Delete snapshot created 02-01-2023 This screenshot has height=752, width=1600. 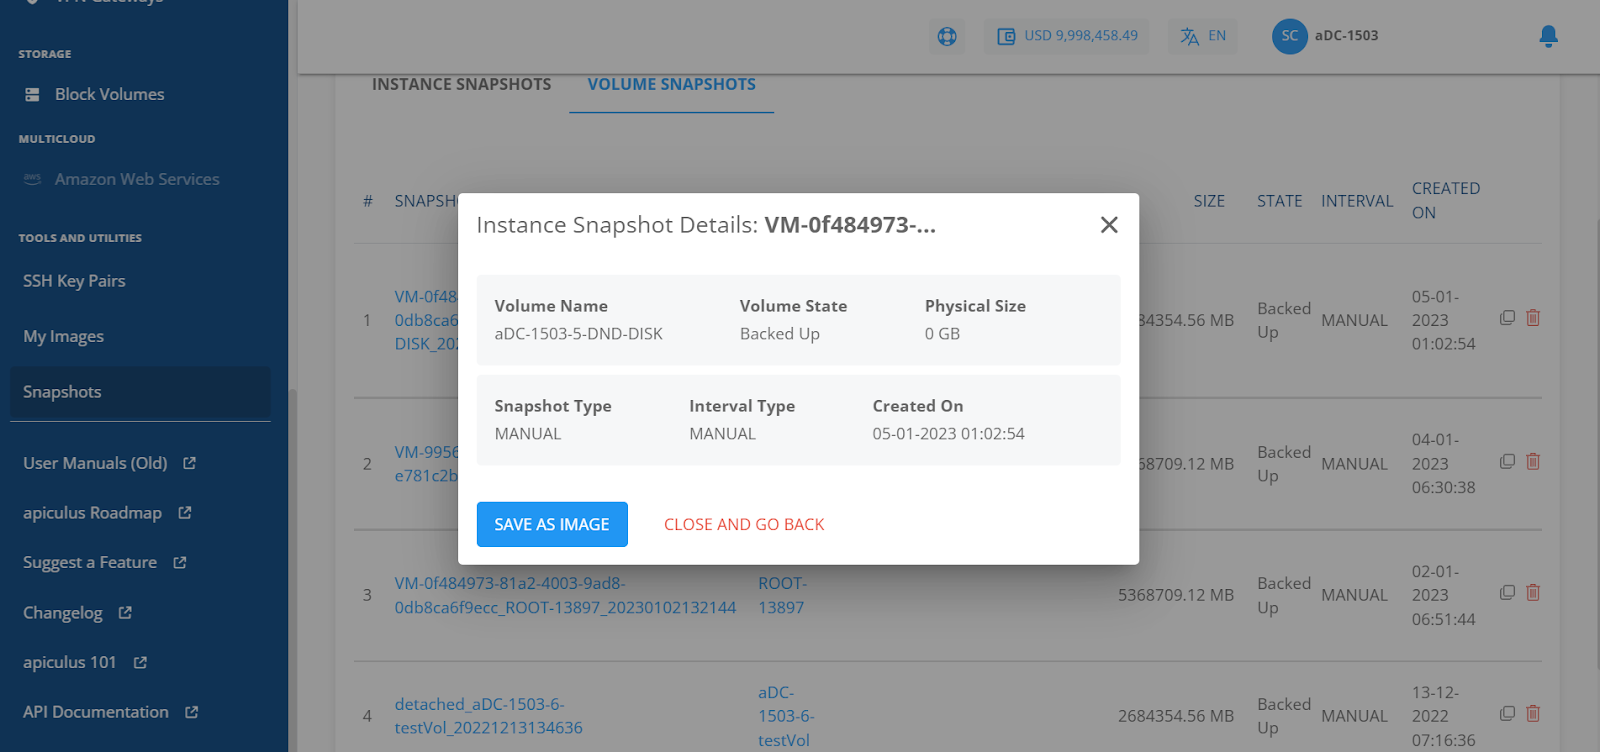tap(1533, 593)
